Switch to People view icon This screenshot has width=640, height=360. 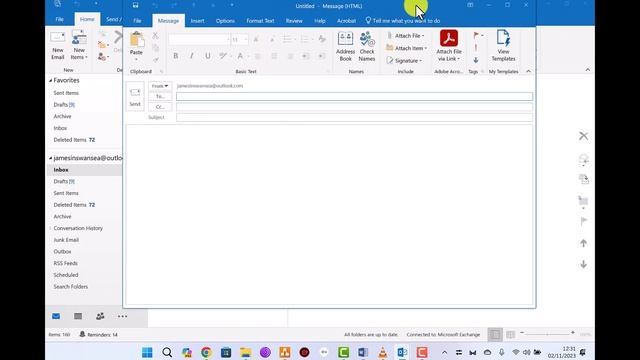[x=100, y=316]
